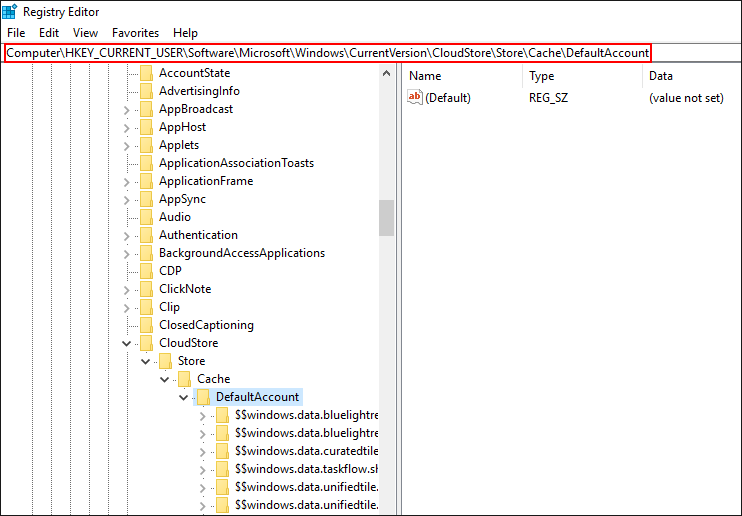Click the (Default) string value icon
The width and height of the screenshot is (742, 516).
tap(415, 98)
